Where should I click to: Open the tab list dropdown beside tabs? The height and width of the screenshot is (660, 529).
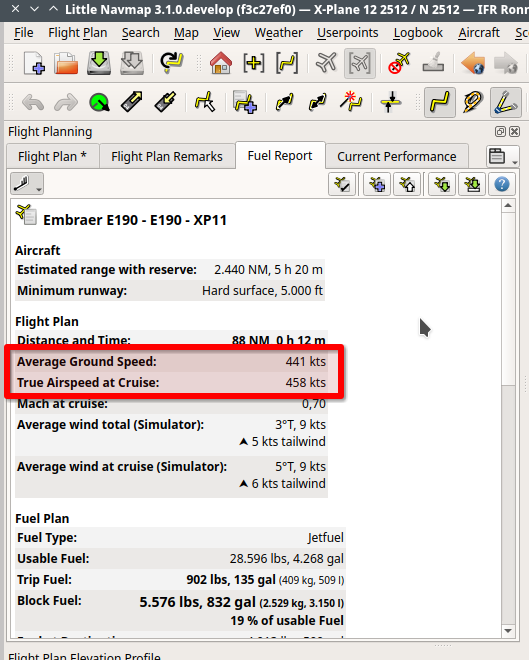point(502,157)
